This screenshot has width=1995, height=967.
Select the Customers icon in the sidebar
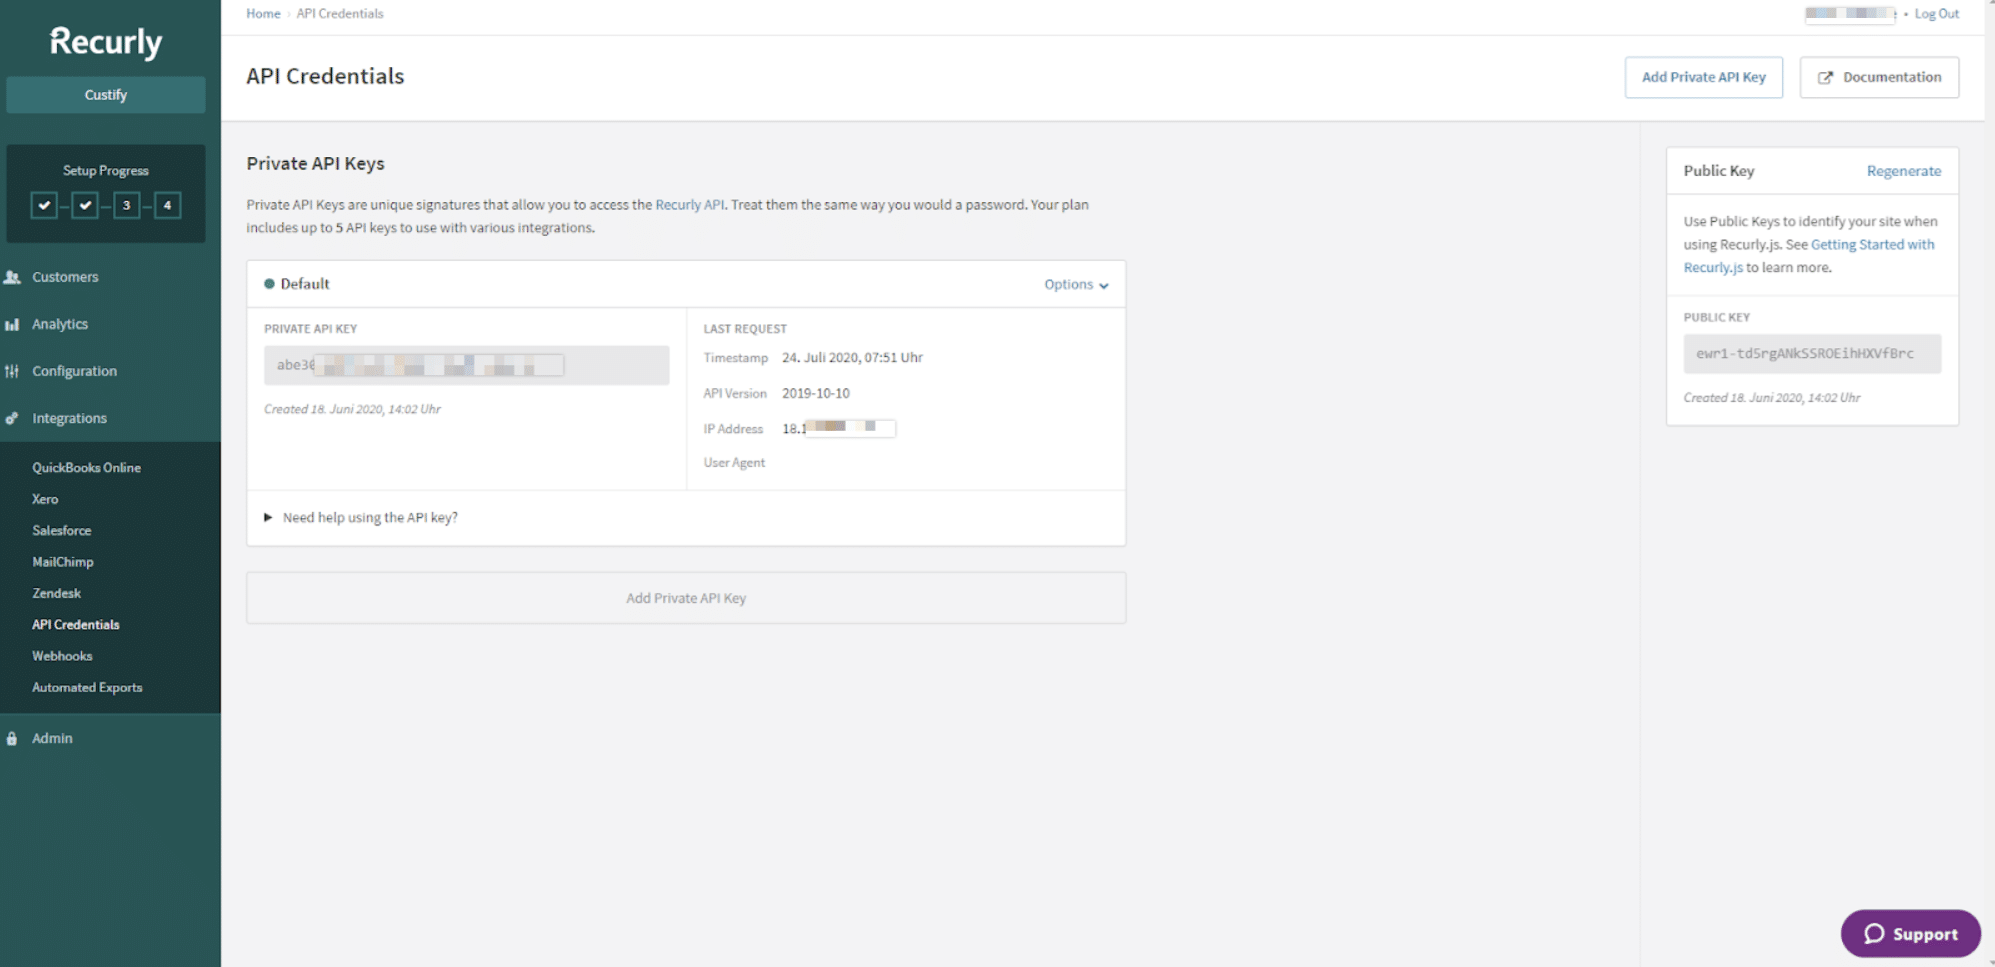pos(13,277)
